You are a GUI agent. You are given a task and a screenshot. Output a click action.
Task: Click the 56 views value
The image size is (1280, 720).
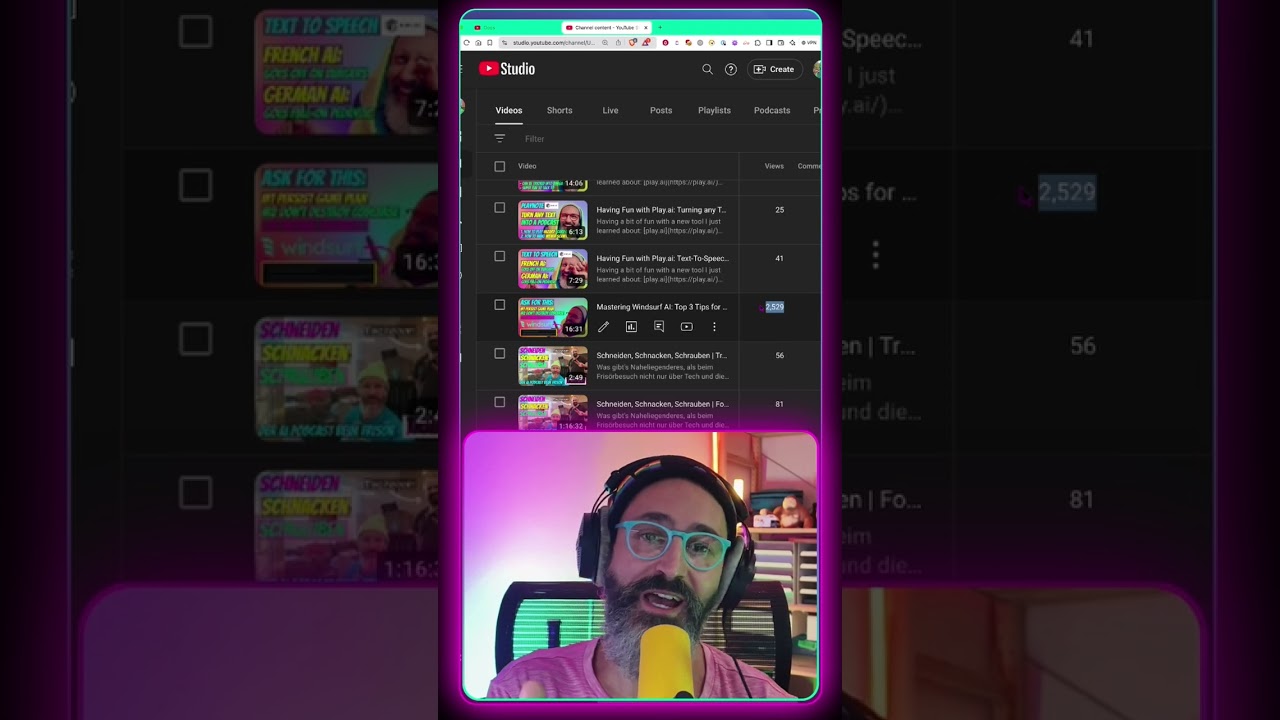tap(779, 355)
